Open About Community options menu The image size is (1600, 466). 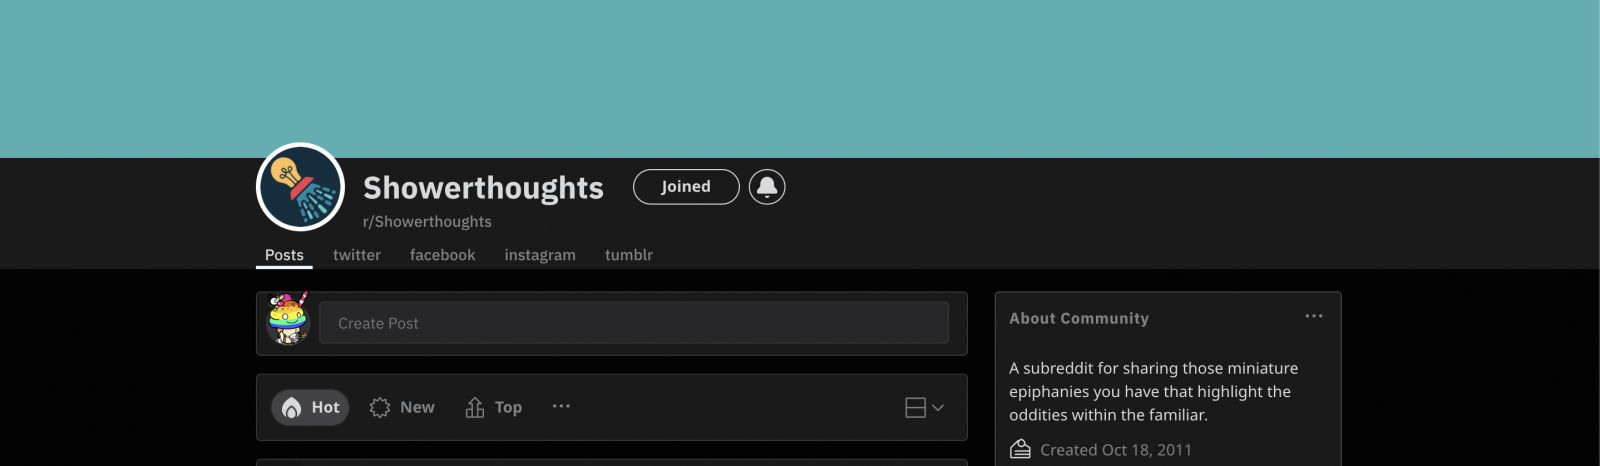pos(1314,316)
